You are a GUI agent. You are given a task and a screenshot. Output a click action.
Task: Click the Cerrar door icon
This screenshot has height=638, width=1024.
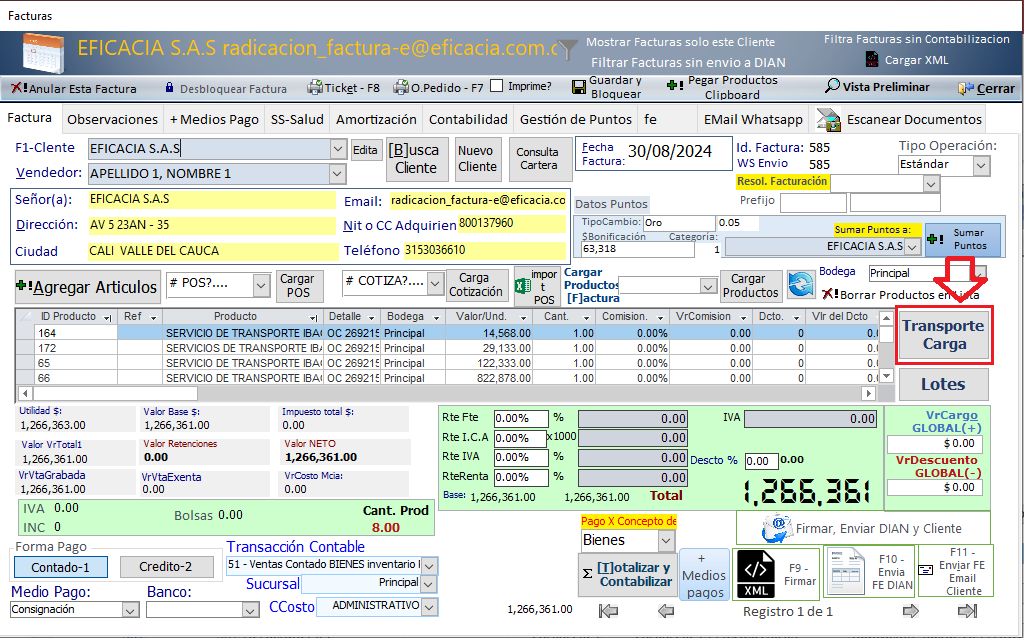click(x=966, y=88)
